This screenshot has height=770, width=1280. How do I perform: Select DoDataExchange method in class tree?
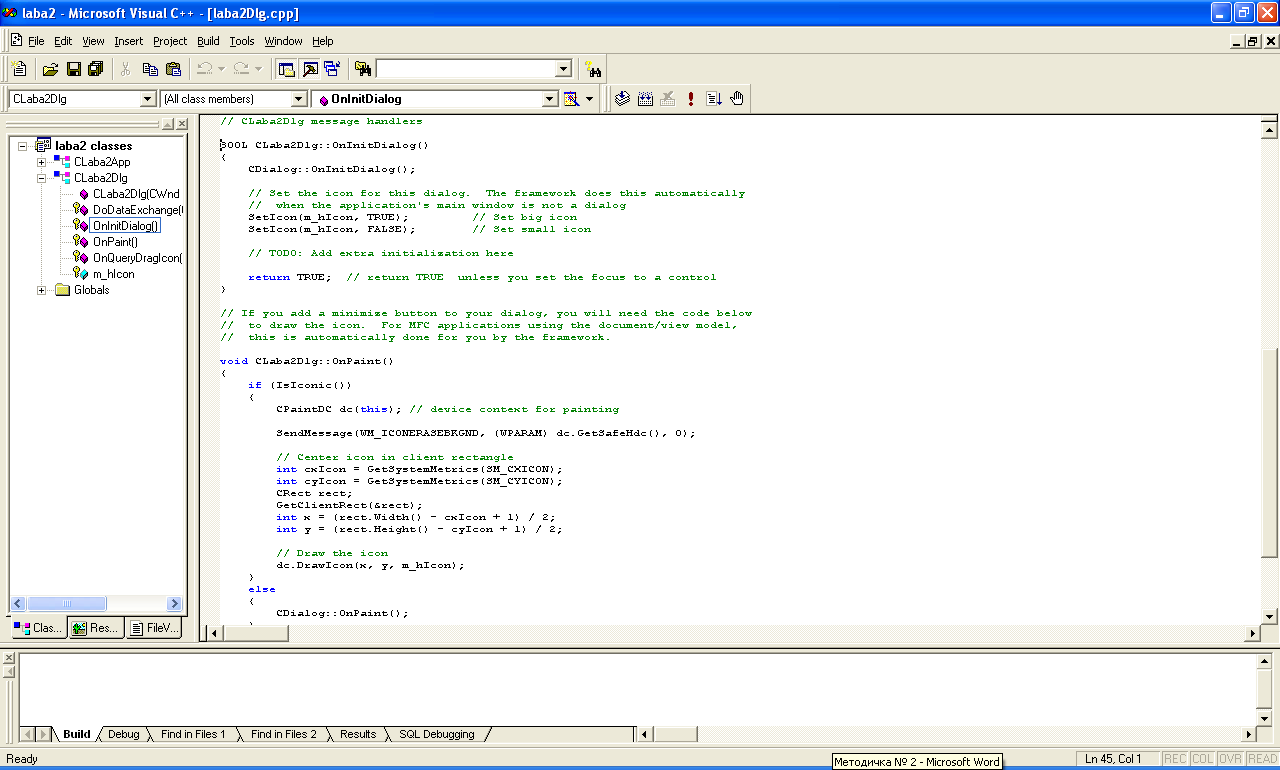(x=138, y=210)
